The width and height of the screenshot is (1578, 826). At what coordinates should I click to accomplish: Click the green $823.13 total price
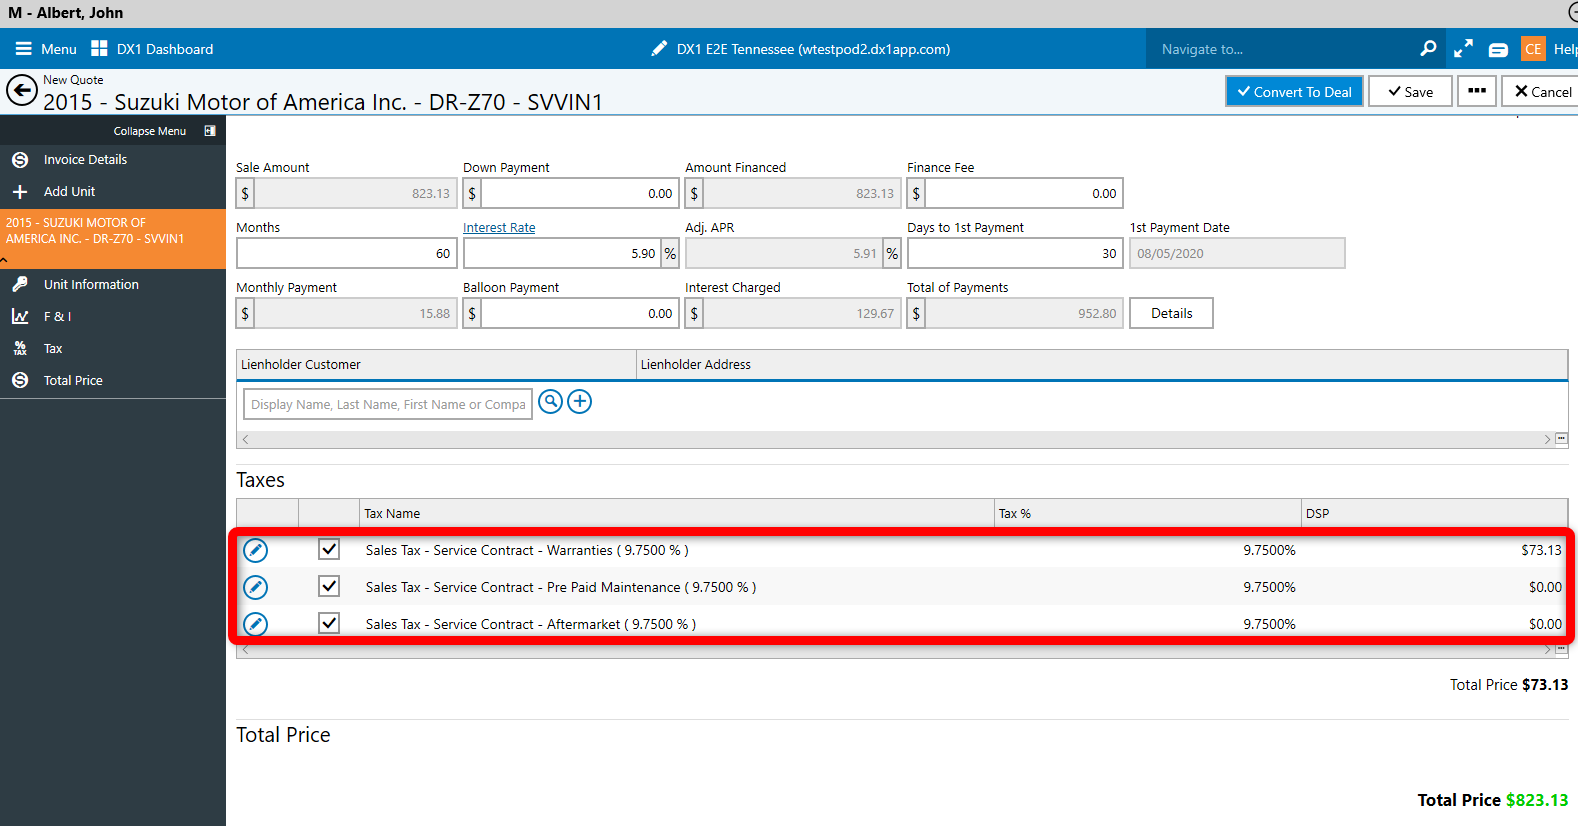click(1537, 800)
